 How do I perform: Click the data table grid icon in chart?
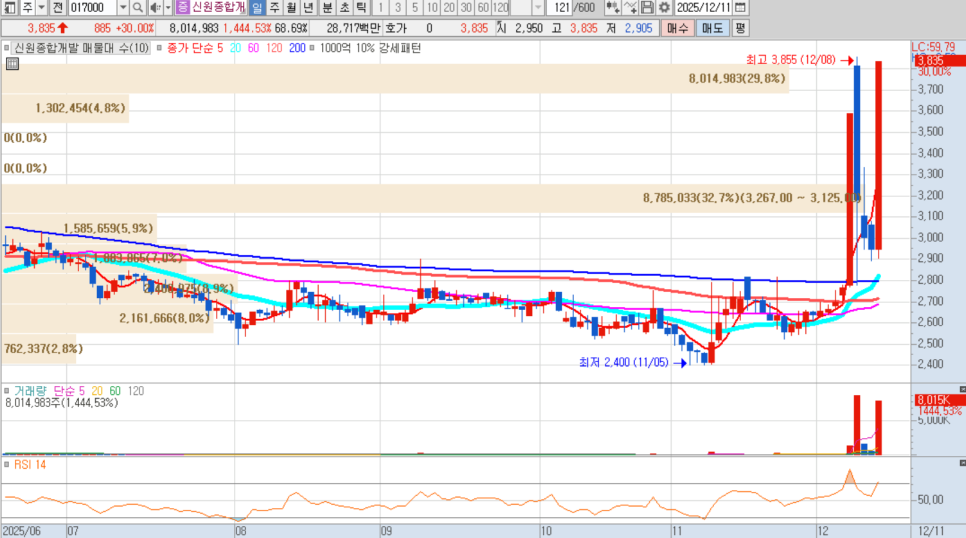pos(12,63)
